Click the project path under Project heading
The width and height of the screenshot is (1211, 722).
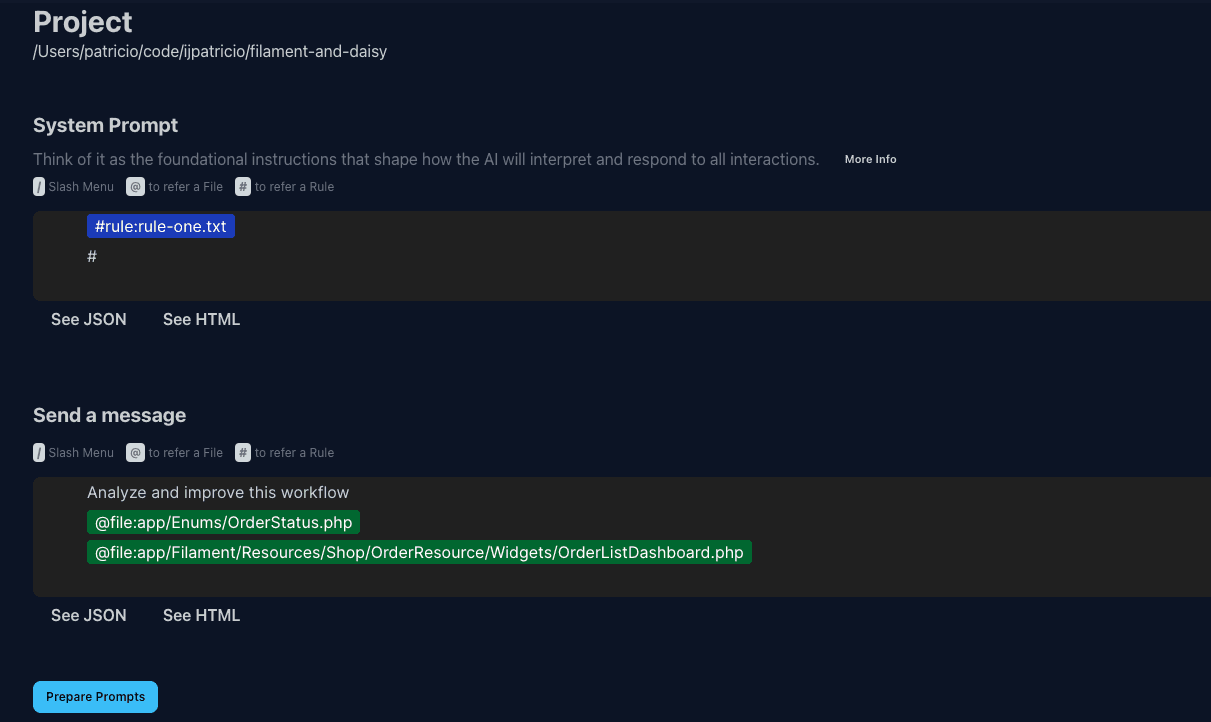[x=209, y=51]
